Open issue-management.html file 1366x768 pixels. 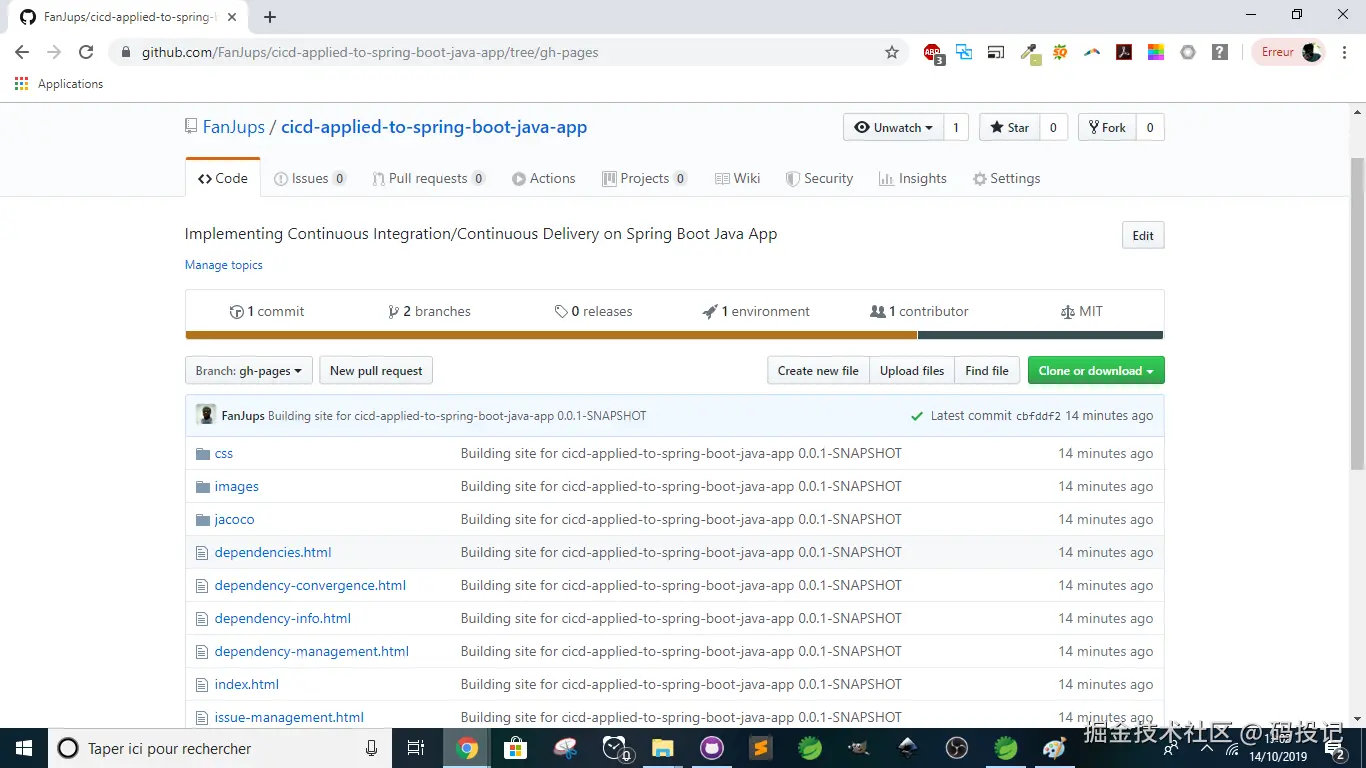[x=289, y=717]
